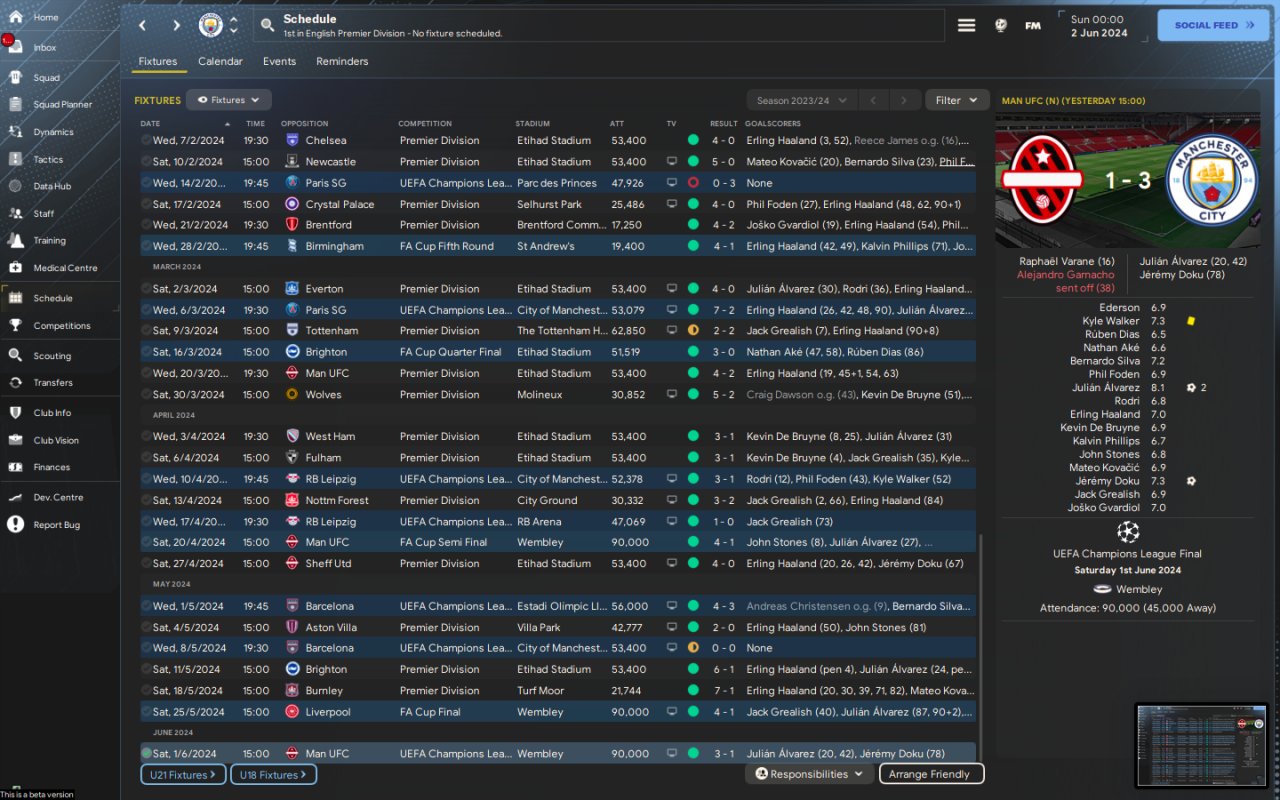Open the Filter dropdown
This screenshot has width=1280, height=800.
[x=957, y=100]
